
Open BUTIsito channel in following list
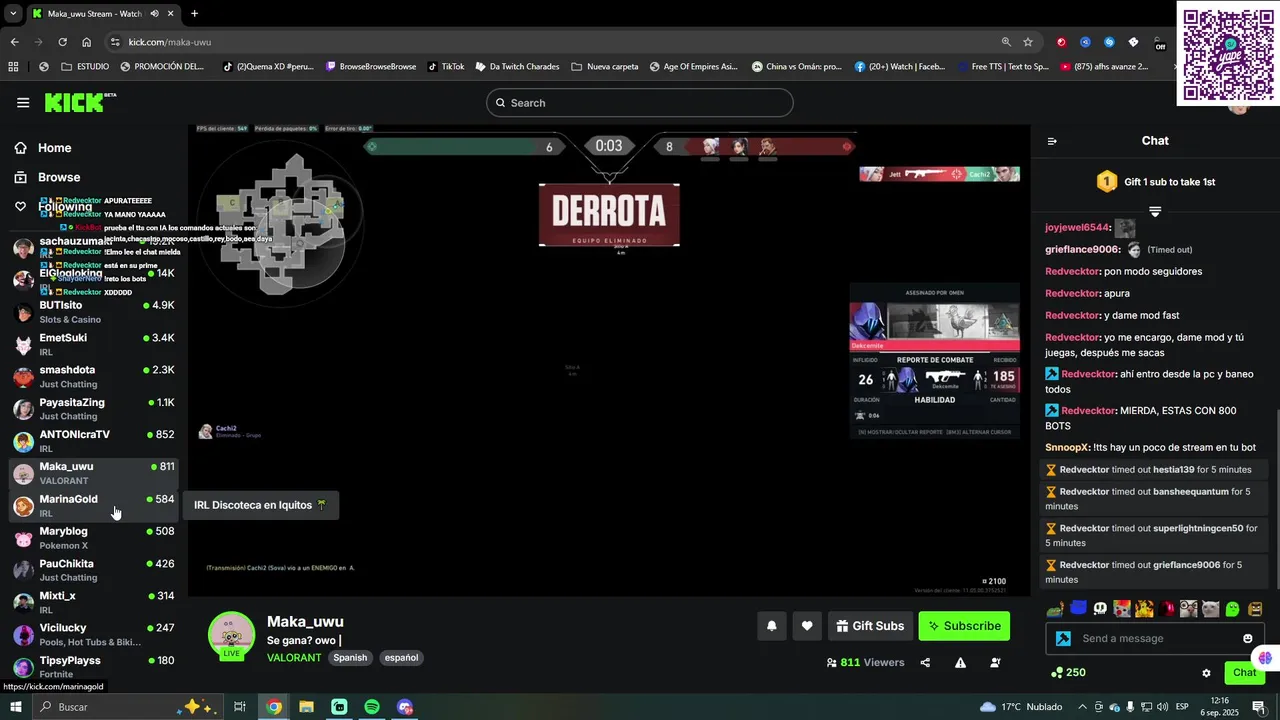(94, 312)
